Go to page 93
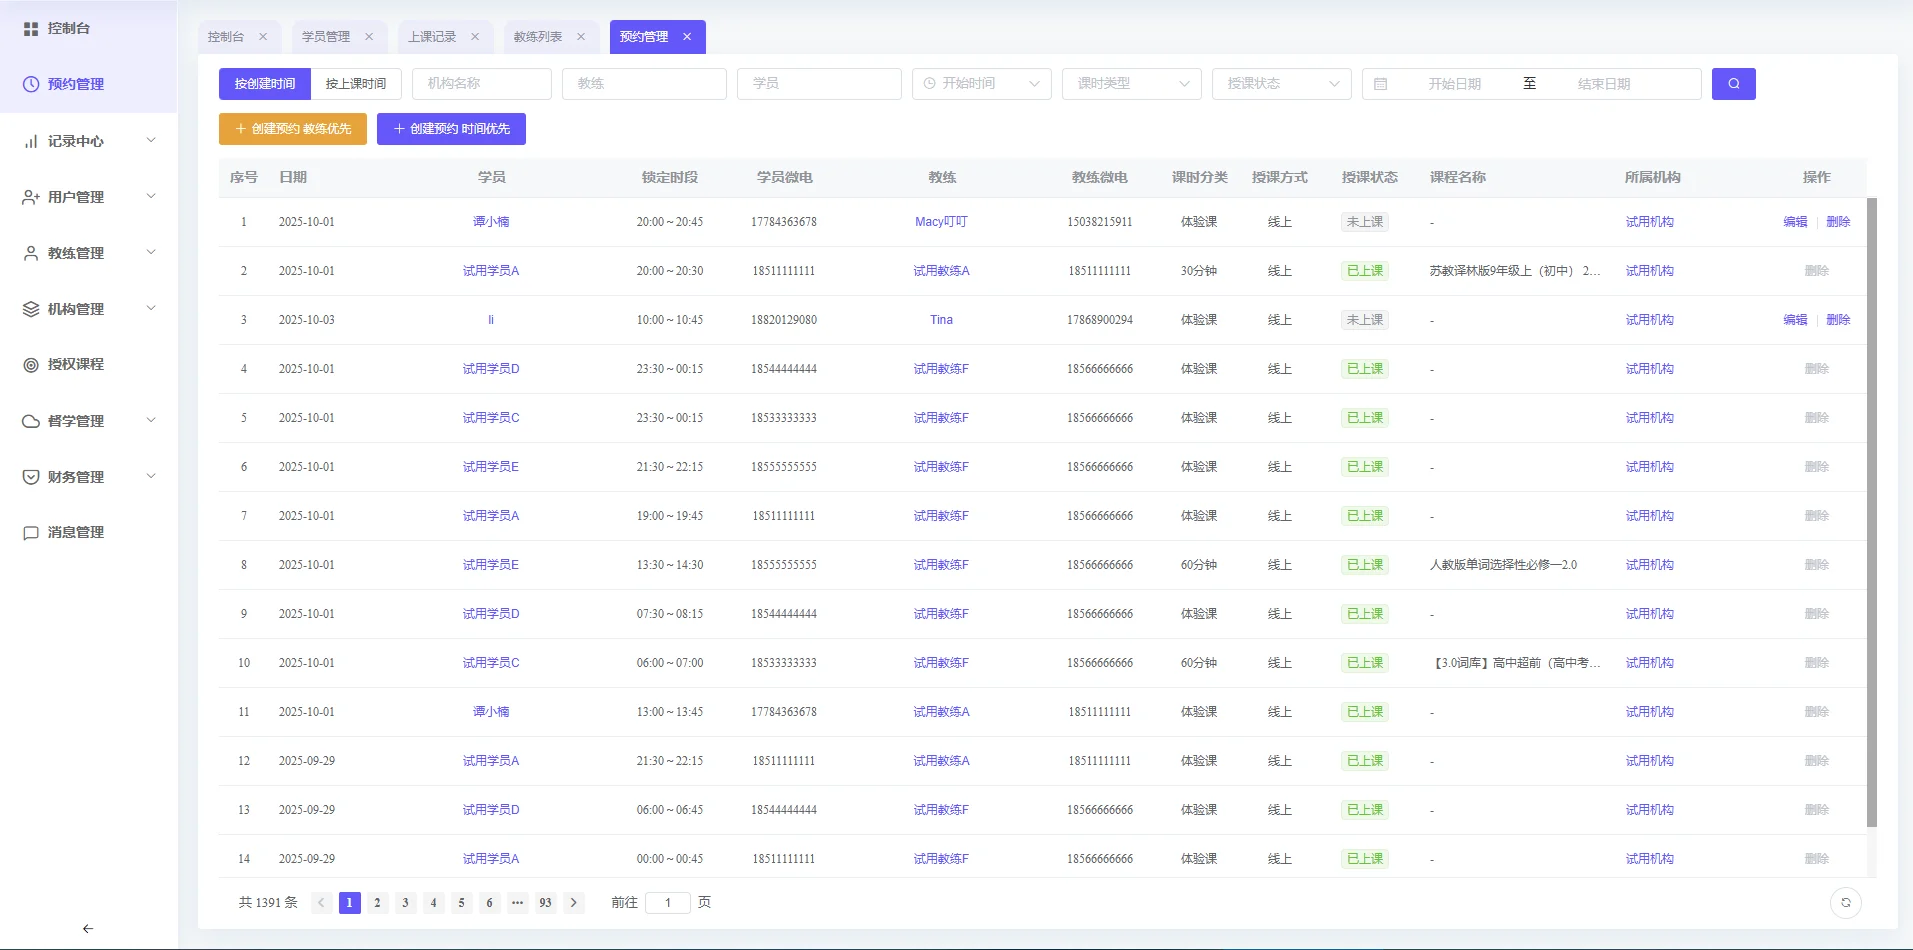This screenshot has height=950, width=1913. [545, 902]
